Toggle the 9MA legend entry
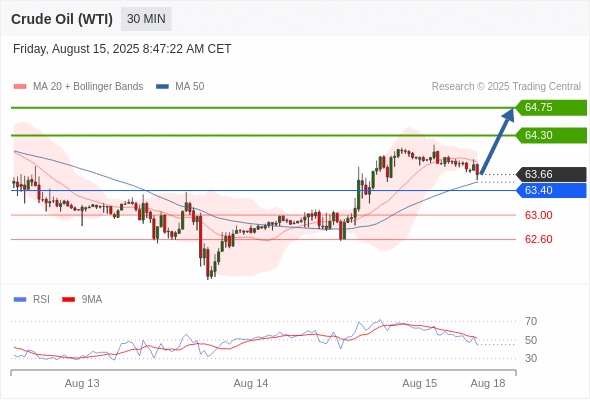The image size is (590, 400). click(82, 300)
